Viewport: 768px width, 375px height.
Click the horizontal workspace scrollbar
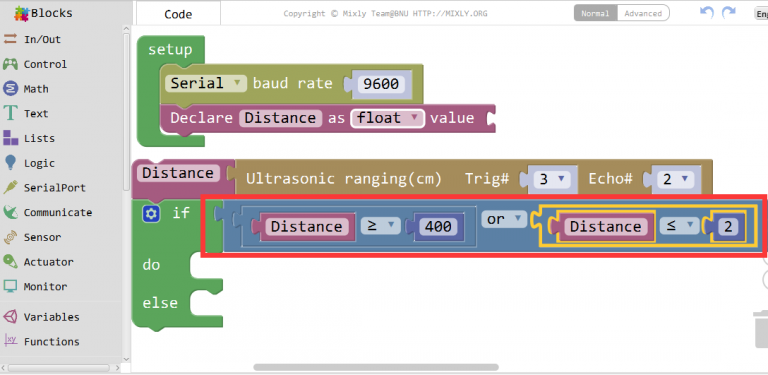pos(376,367)
